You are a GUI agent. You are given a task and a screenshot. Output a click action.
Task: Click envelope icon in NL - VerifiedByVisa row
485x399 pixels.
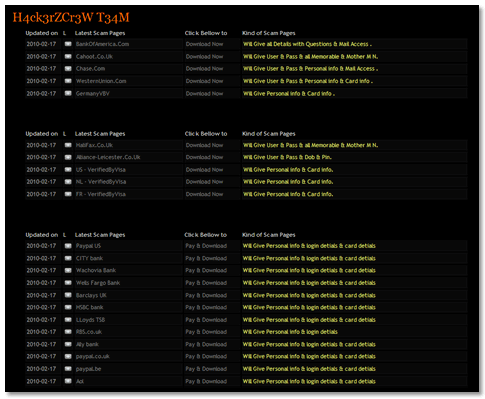tap(68, 182)
